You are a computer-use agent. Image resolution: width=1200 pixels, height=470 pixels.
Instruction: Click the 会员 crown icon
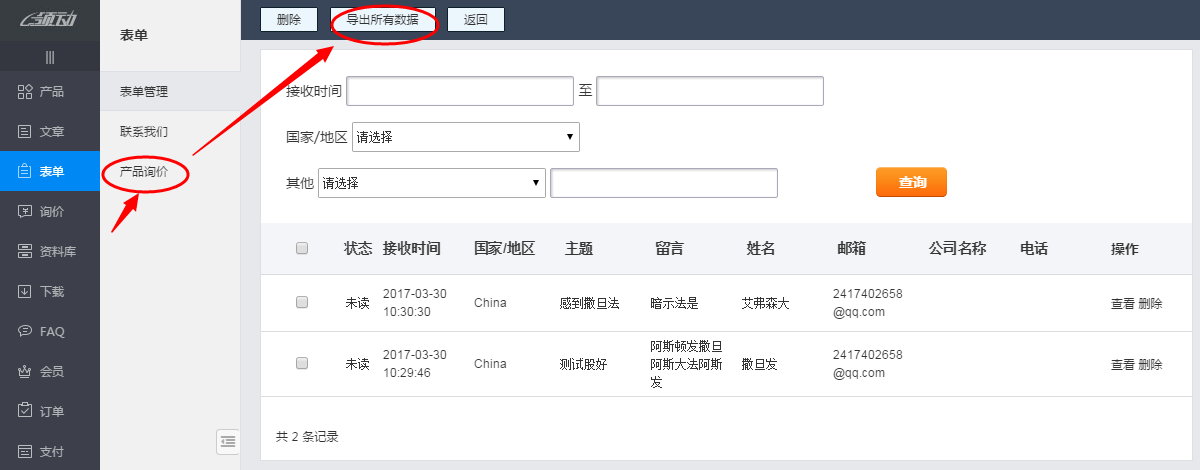26,371
